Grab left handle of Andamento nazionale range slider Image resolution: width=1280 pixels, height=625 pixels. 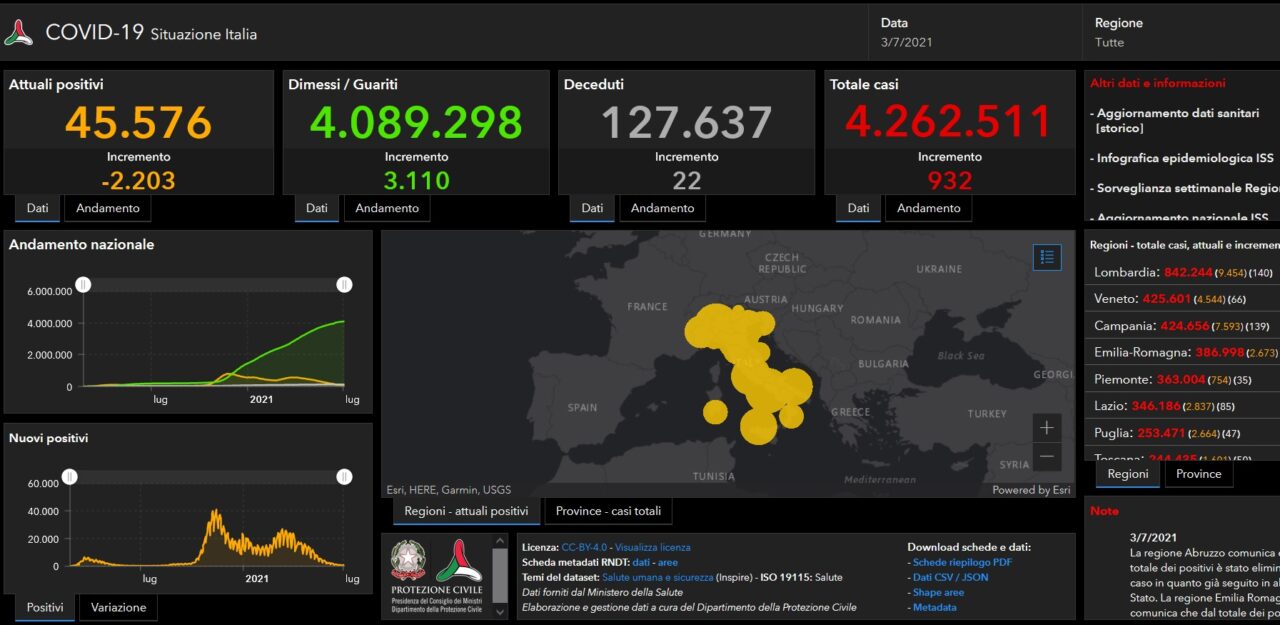coord(84,285)
